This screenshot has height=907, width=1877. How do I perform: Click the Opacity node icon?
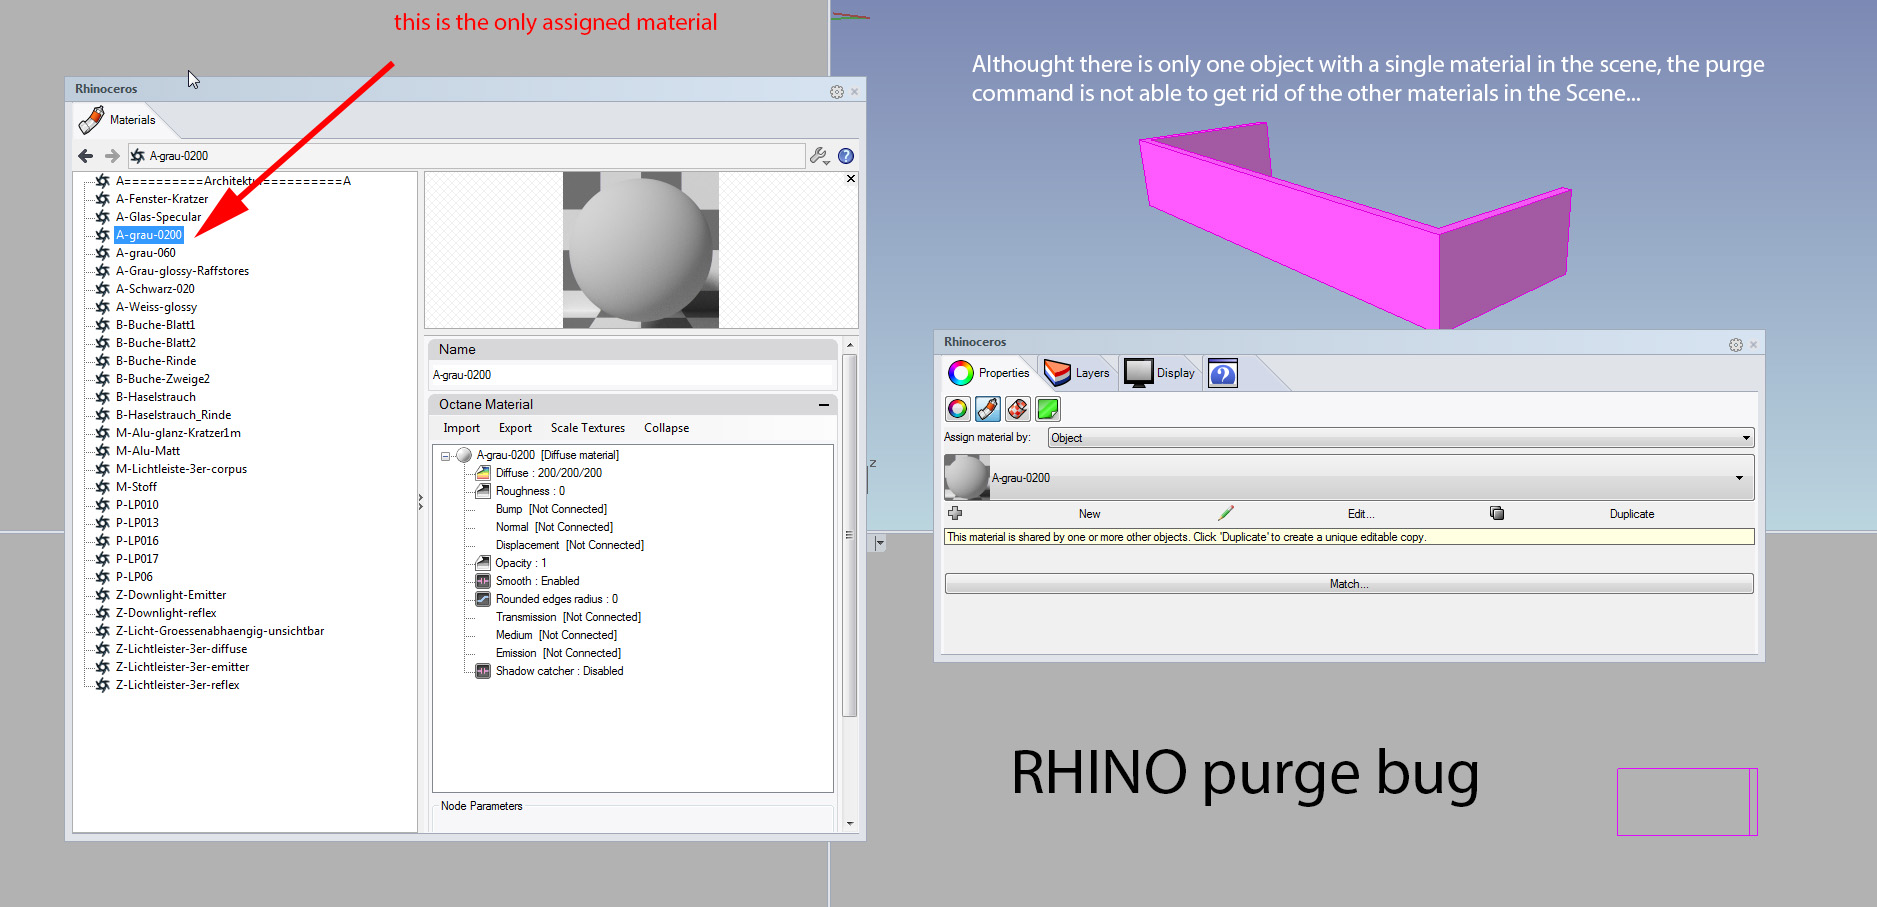483,563
